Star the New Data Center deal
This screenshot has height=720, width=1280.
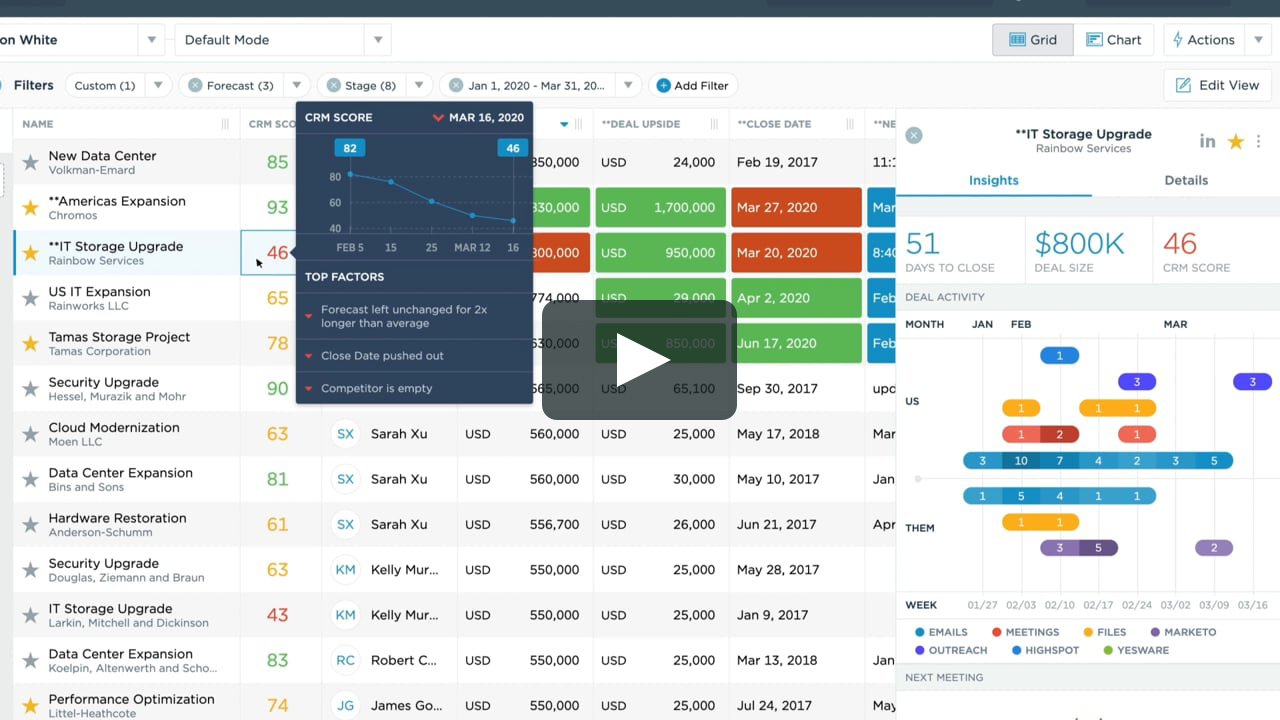pos(31,162)
